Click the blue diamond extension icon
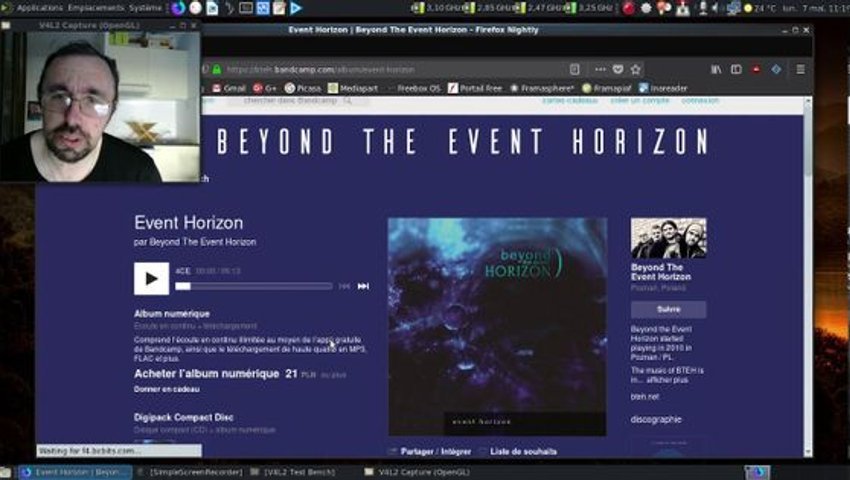850x480 pixels. (x=776, y=69)
